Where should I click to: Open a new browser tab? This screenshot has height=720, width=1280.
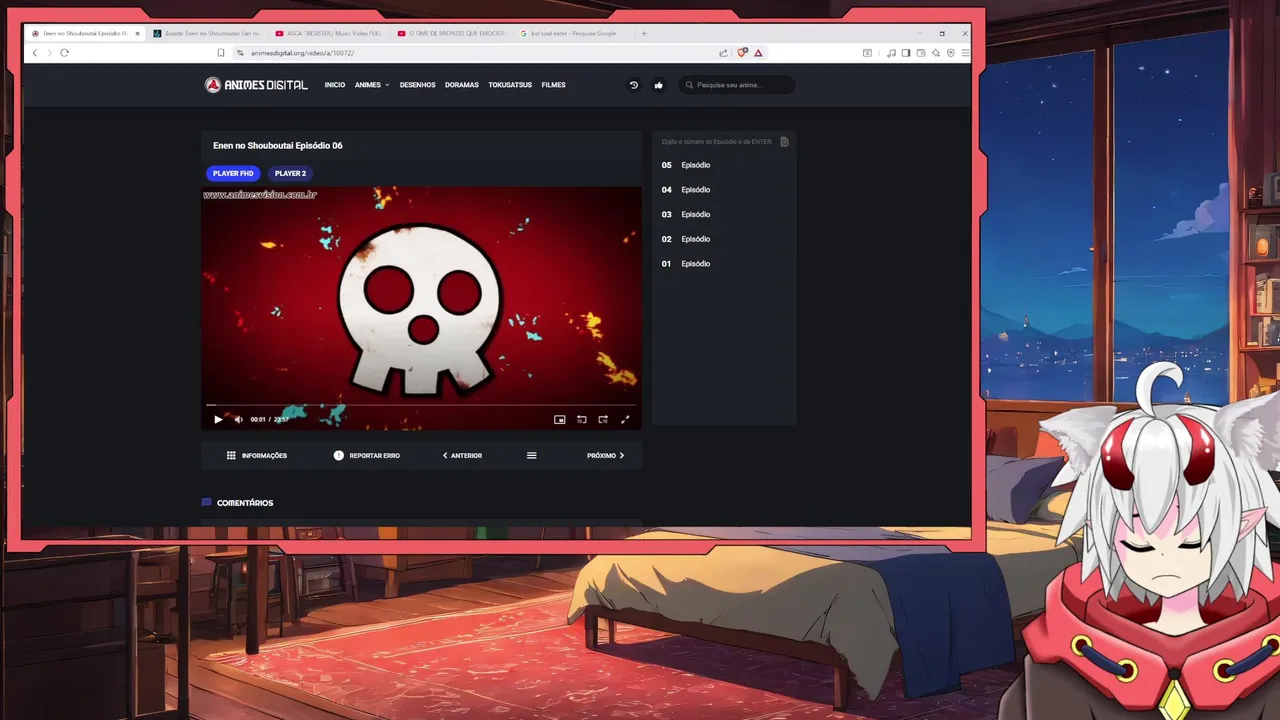644,33
